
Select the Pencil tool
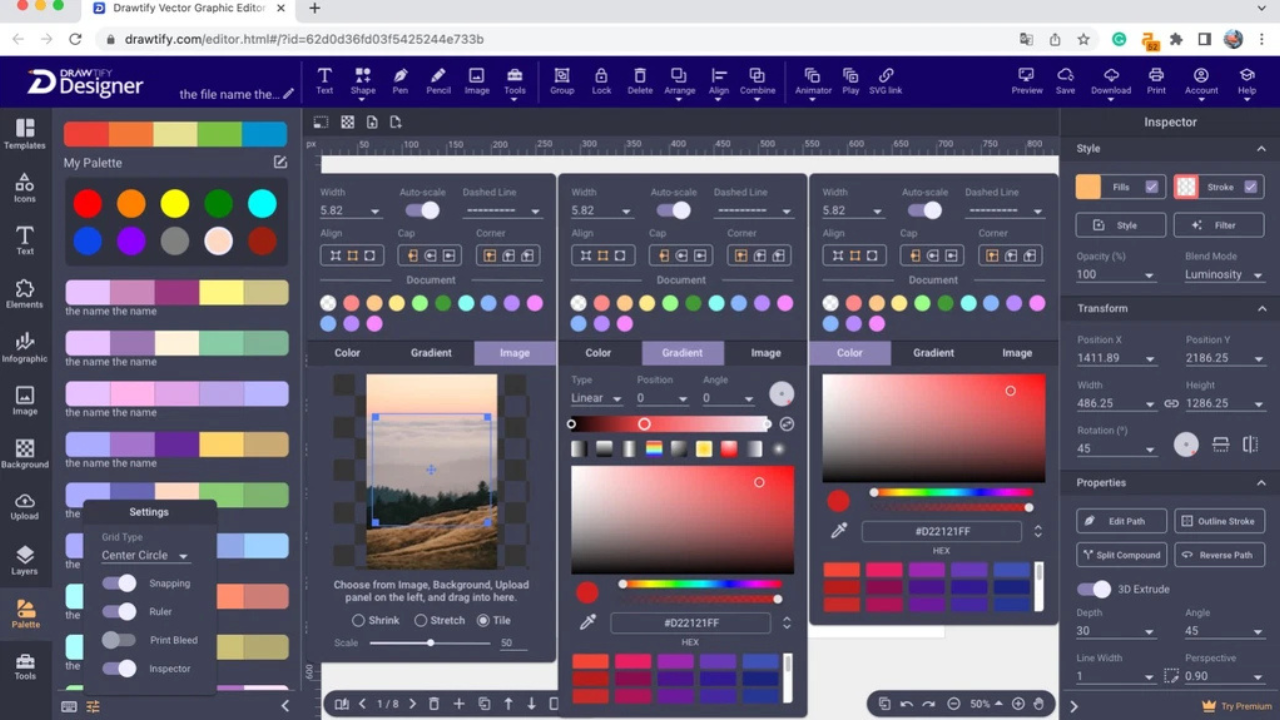[x=438, y=81]
